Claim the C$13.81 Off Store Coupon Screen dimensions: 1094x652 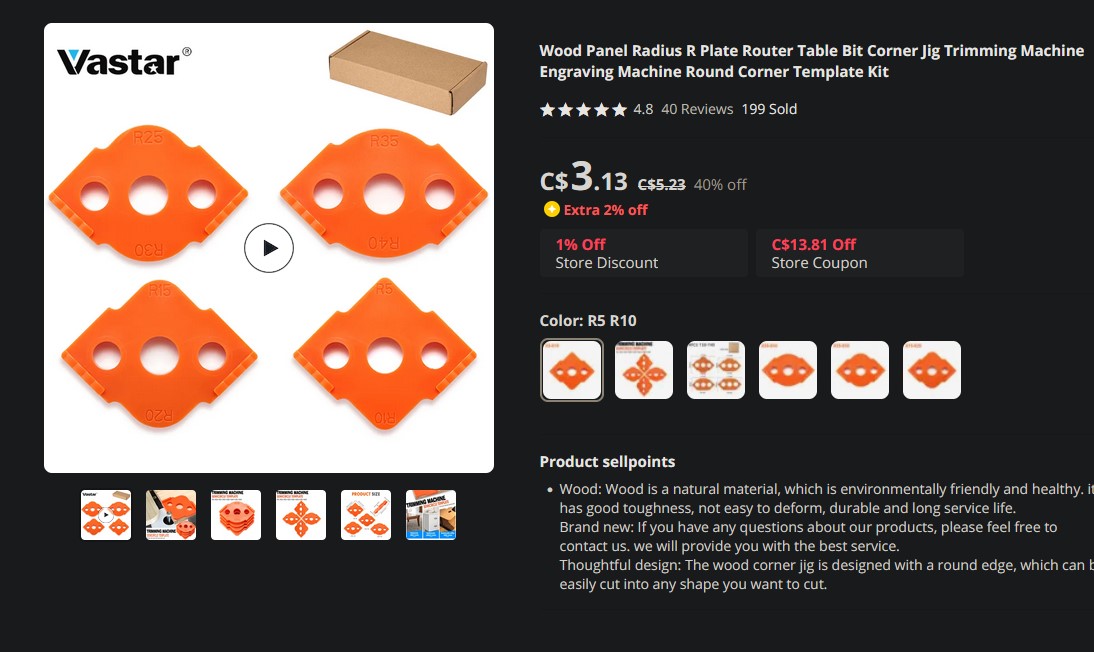click(x=860, y=253)
